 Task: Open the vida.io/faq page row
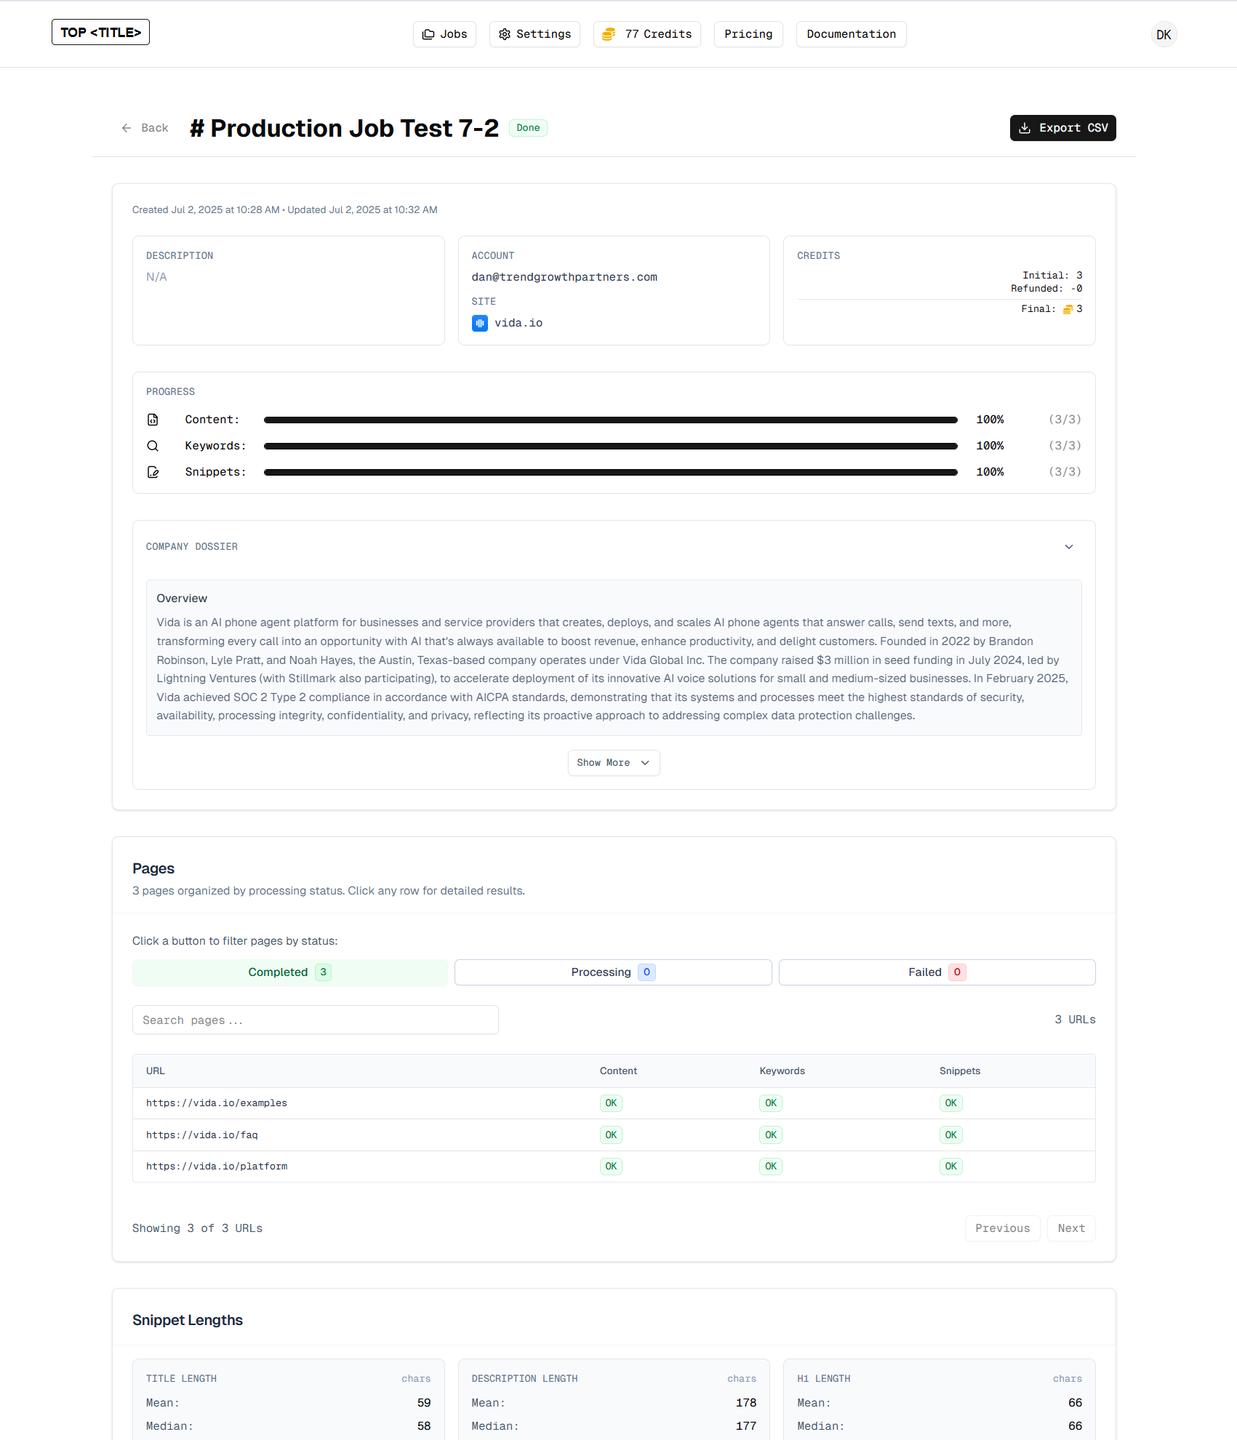pos(202,1135)
